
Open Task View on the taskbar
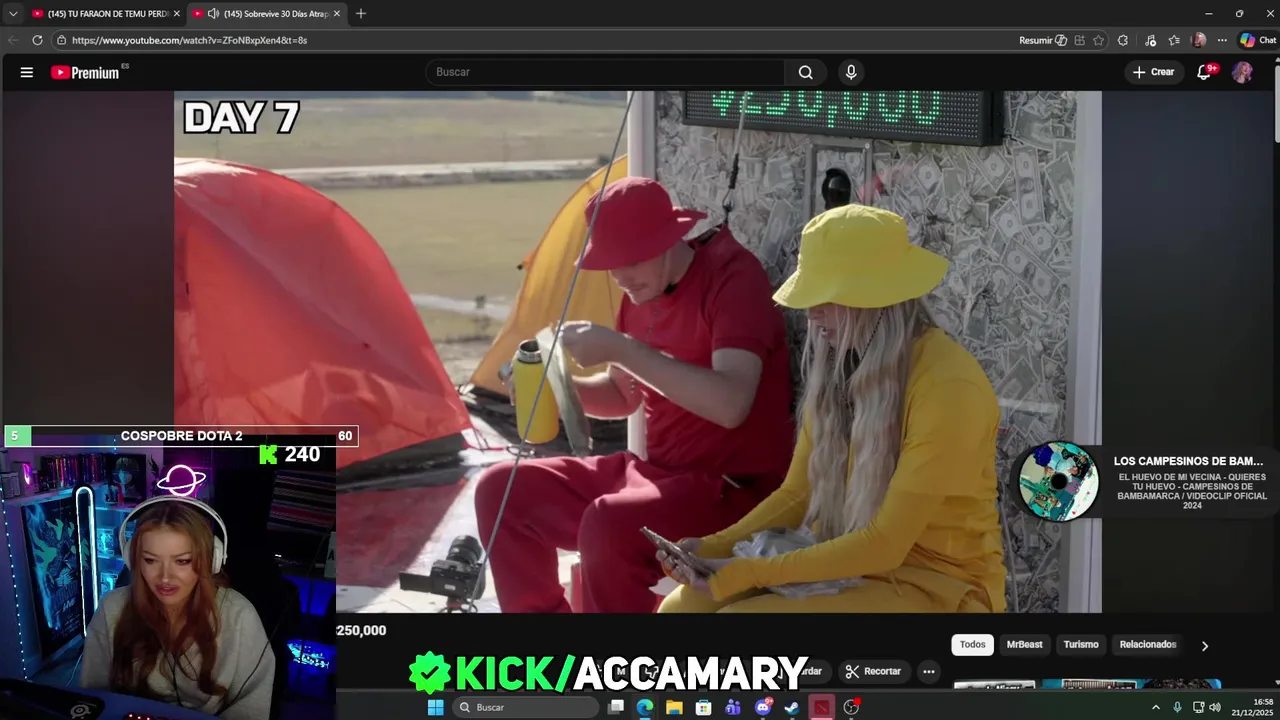616,707
